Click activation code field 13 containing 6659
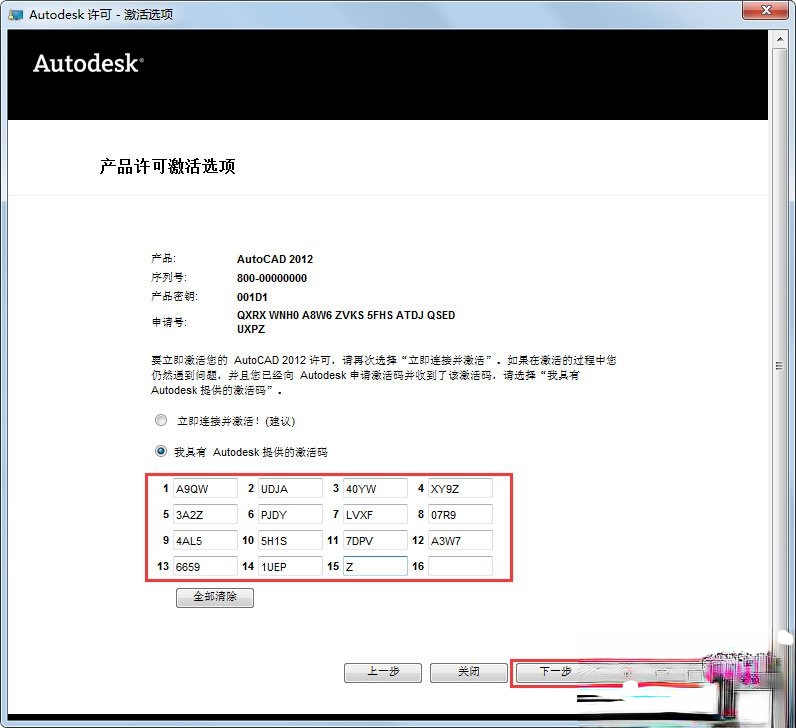This screenshot has height=728, width=796. point(205,566)
